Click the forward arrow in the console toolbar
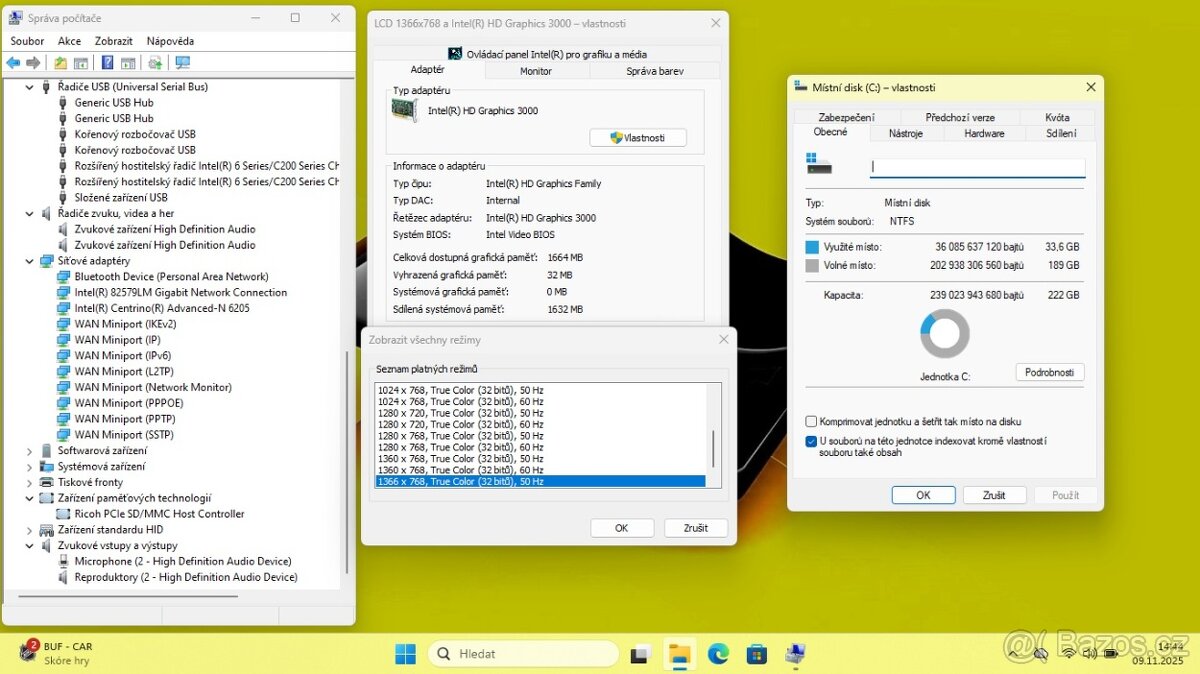 [x=33, y=62]
